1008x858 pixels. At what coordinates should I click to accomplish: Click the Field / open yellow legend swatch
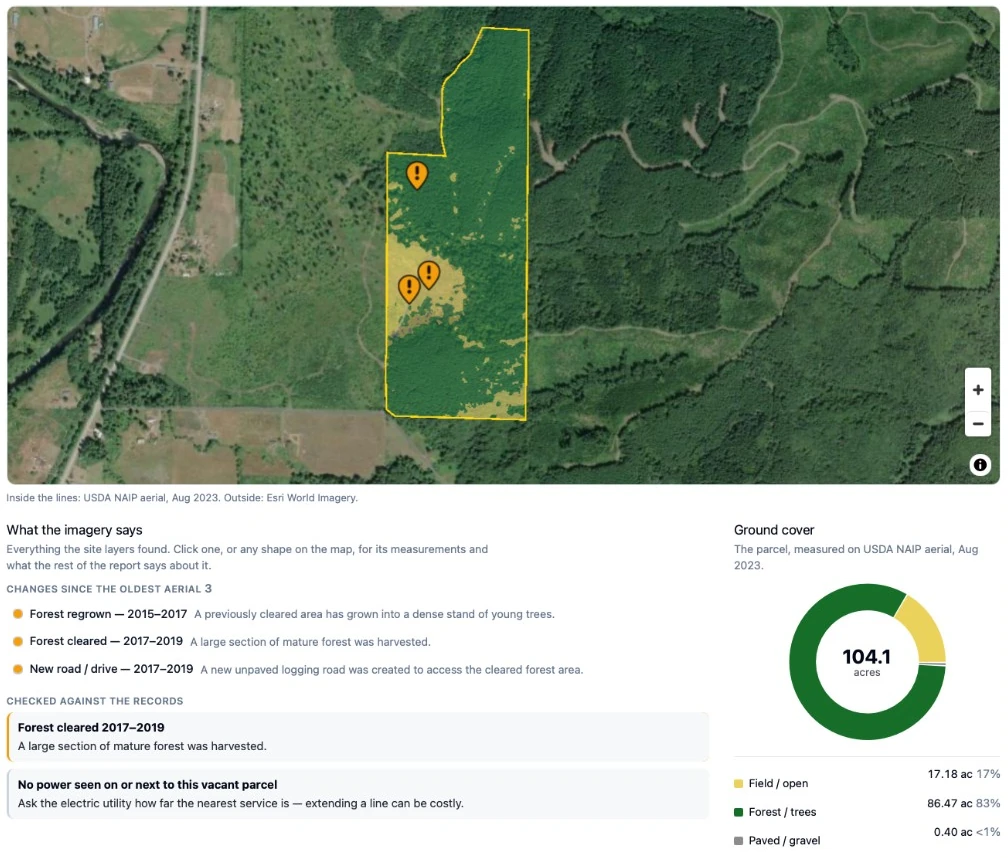(738, 783)
